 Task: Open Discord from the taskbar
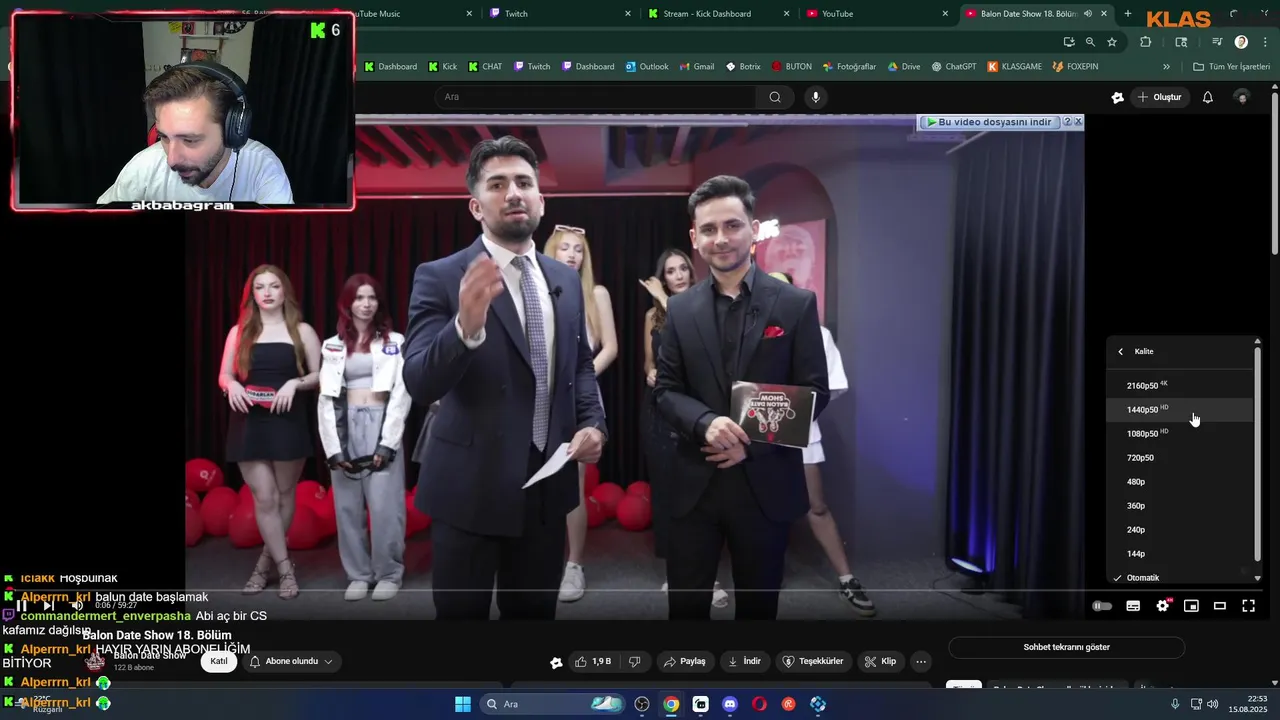(x=730, y=704)
